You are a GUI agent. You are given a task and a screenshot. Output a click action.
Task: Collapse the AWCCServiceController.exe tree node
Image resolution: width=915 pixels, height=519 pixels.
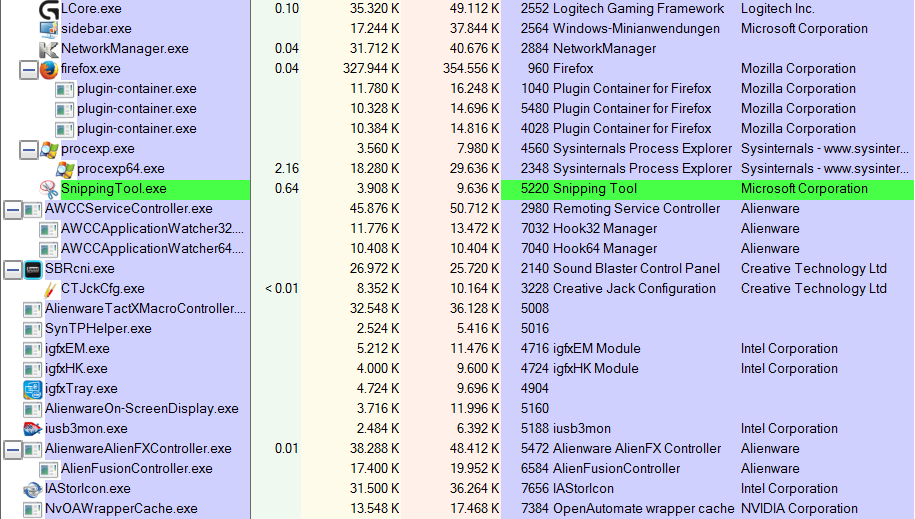point(12,209)
